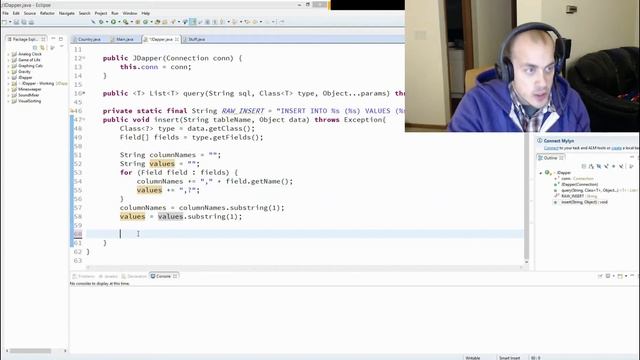Open the External Tools dropdown arrow
The width and height of the screenshot is (640, 360).
(131, 22)
